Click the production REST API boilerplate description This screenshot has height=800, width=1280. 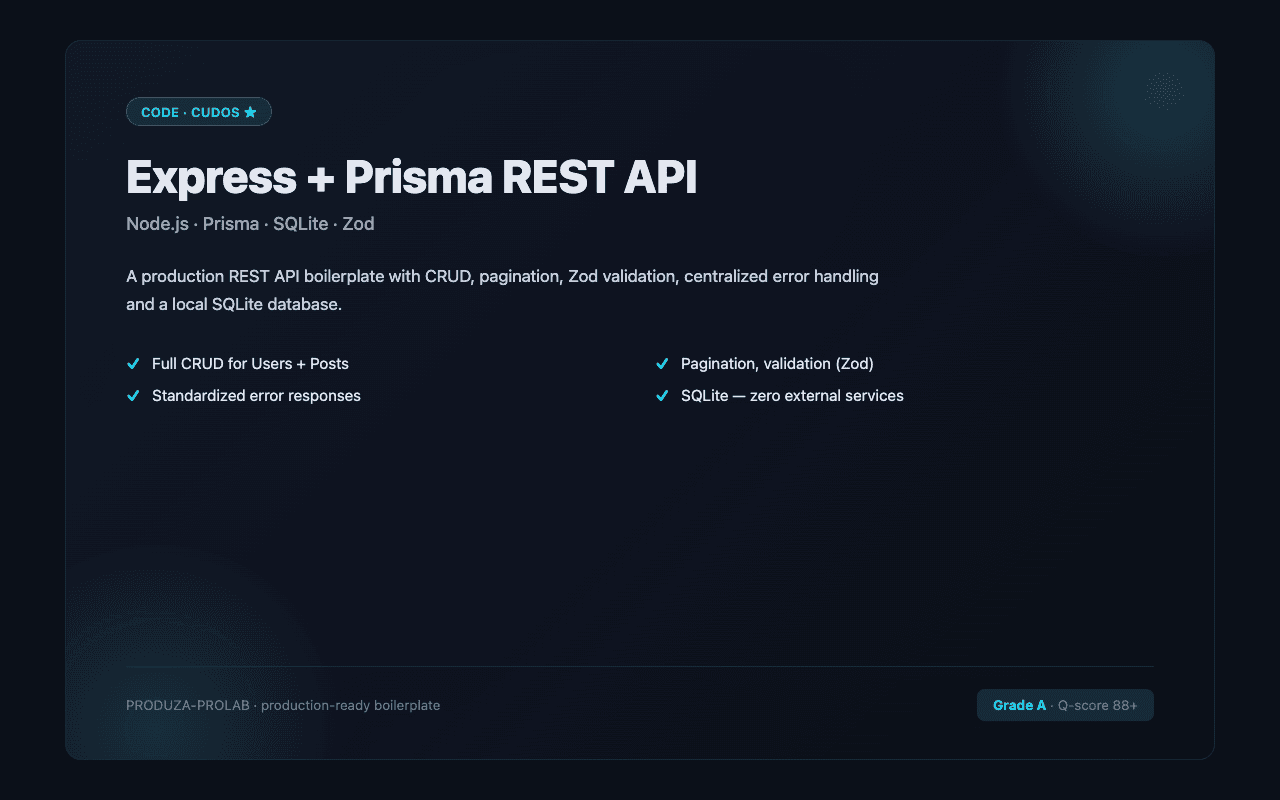502,290
